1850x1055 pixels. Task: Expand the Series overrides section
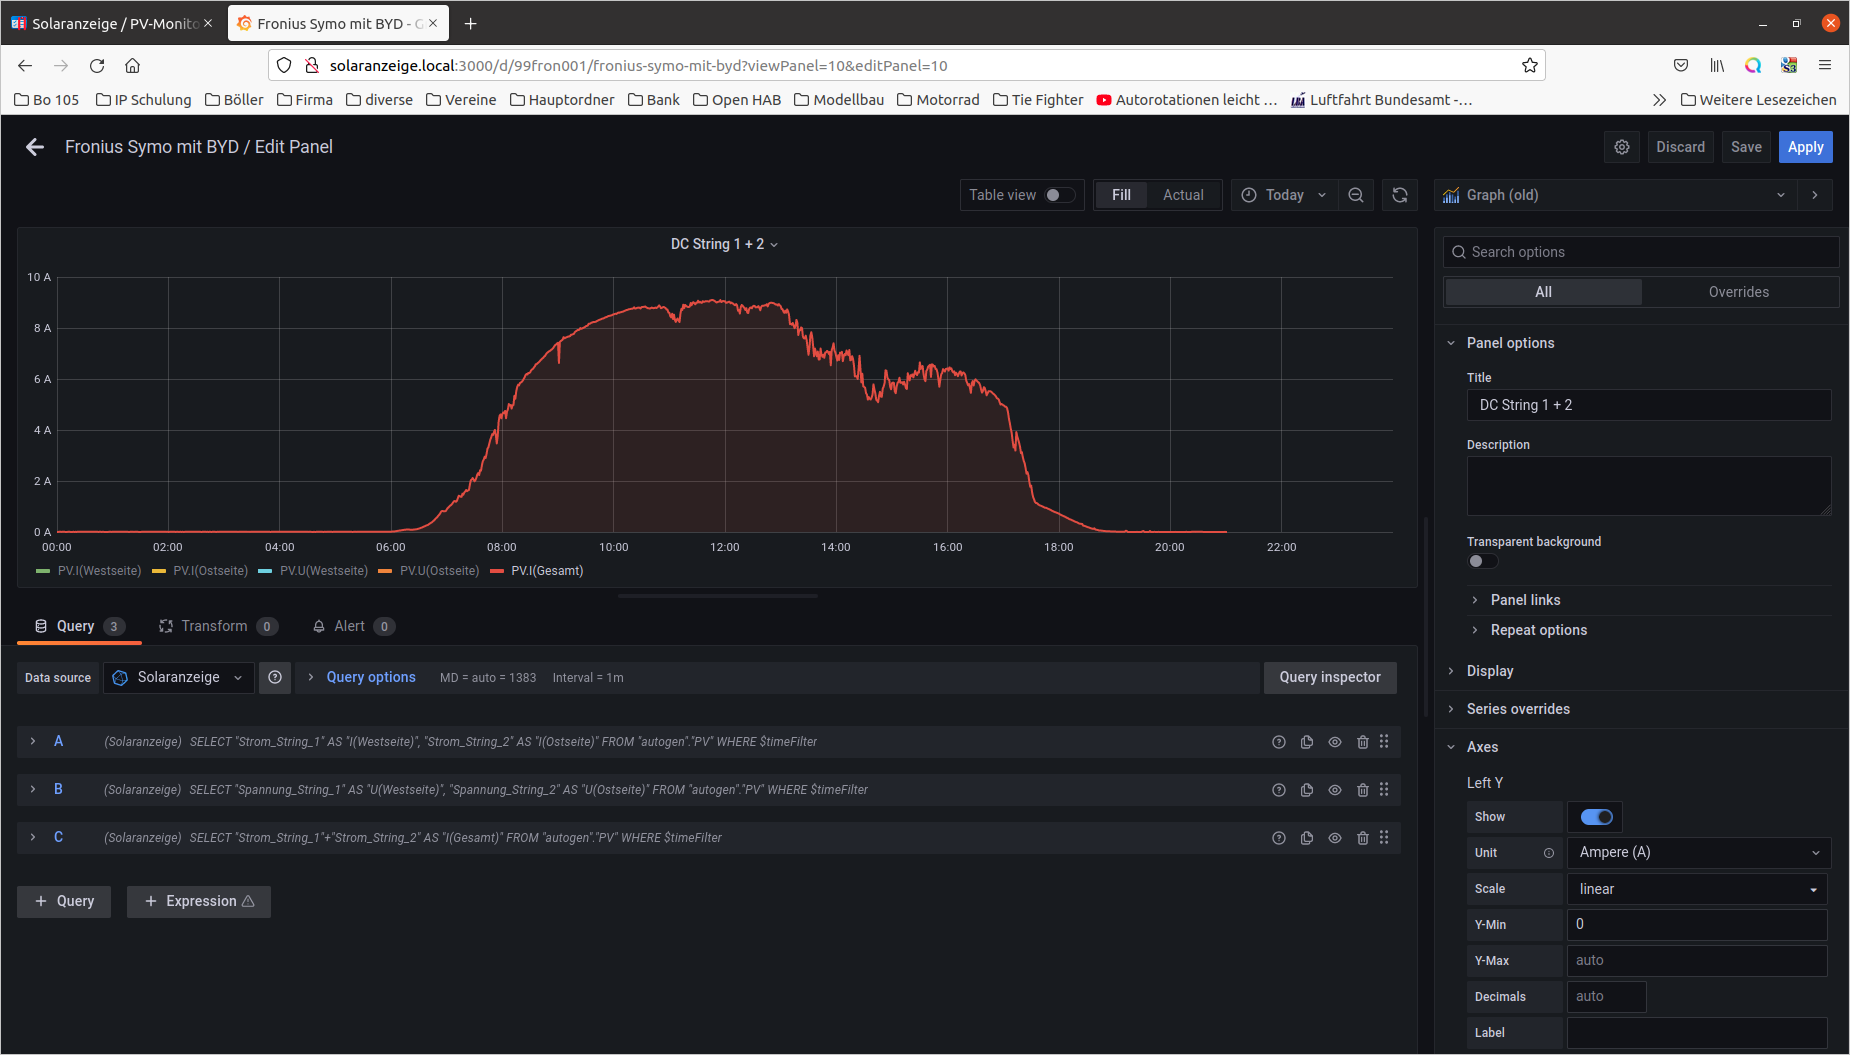coord(1518,709)
